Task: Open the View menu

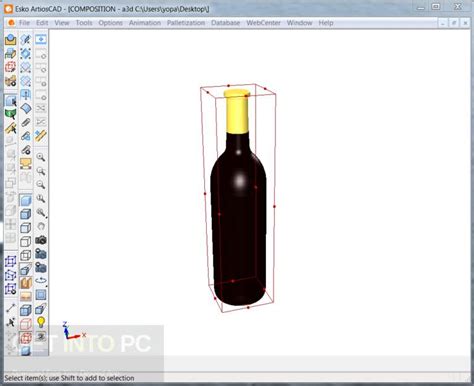Action: pos(62,23)
